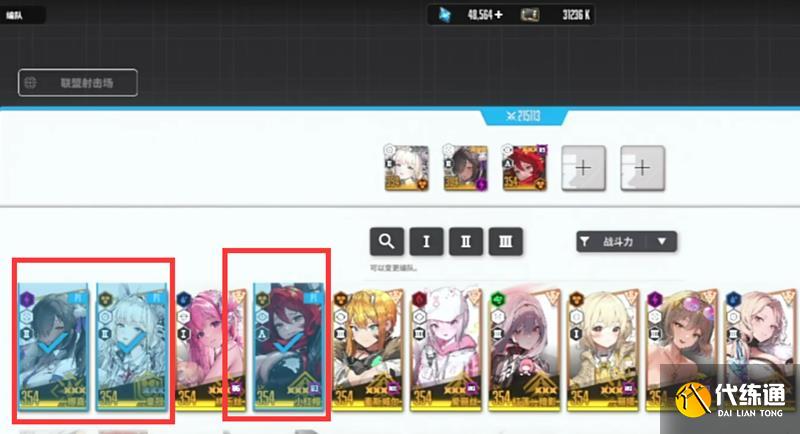The width and height of the screenshot is (800, 434).
Task: Select the orange-haired character card
Action: pyautogui.click(x=367, y=350)
